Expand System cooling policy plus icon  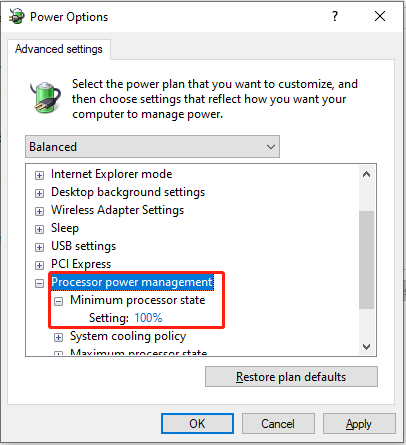pyautogui.click(x=58, y=338)
